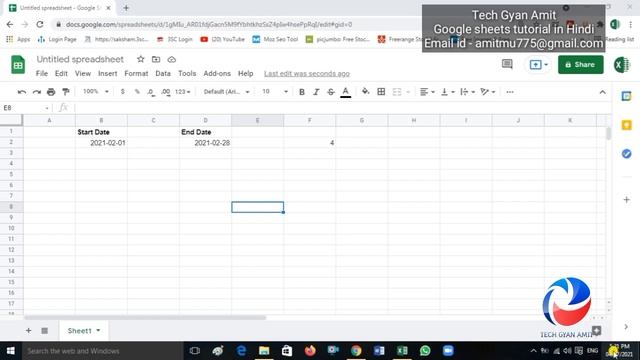The image size is (640, 360).
Task: Star the Untitled spreadsheet
Action: point(140,59)
